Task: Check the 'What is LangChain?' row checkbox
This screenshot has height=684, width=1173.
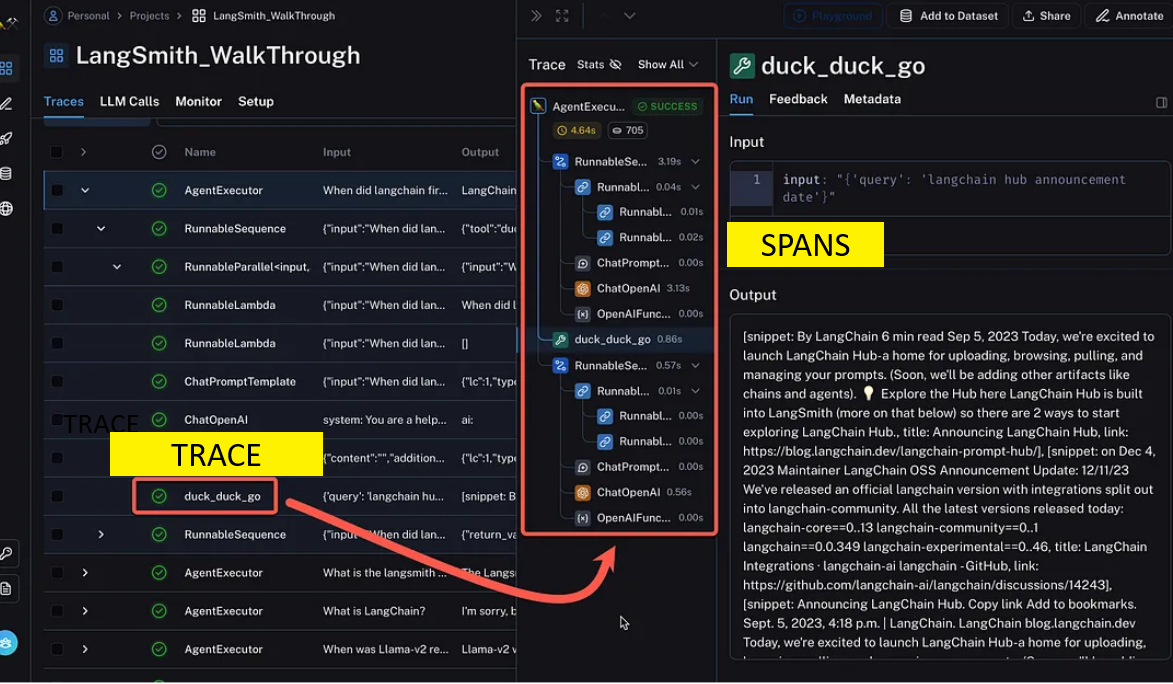Action: [x=56, y=611]
